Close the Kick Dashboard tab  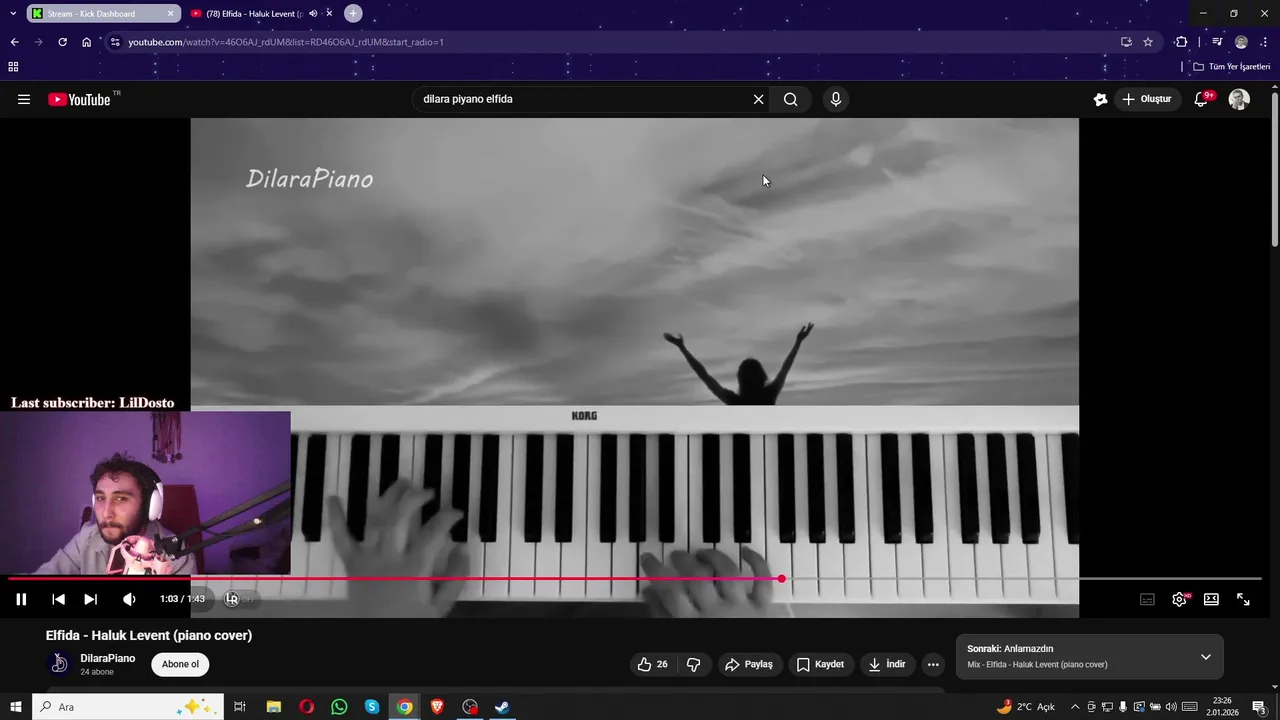(x=170, y=13)
